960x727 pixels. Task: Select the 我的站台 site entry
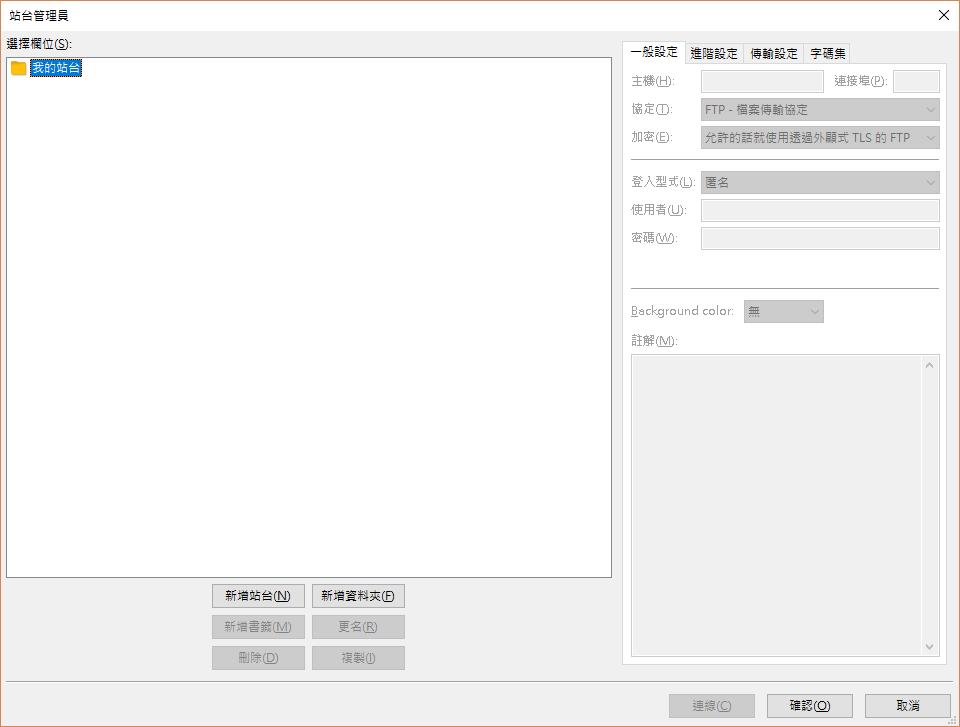pos(55,68)
